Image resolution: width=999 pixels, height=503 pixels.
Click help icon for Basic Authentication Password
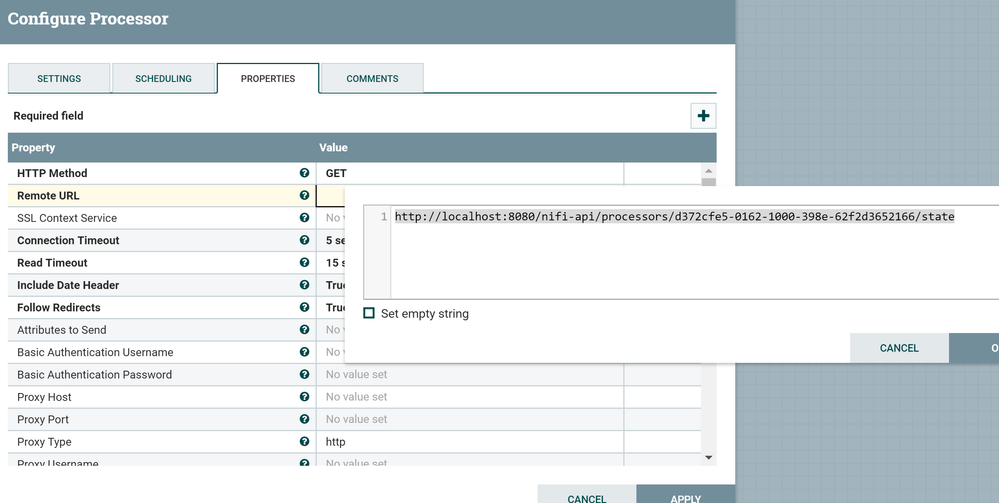point(304,375)
